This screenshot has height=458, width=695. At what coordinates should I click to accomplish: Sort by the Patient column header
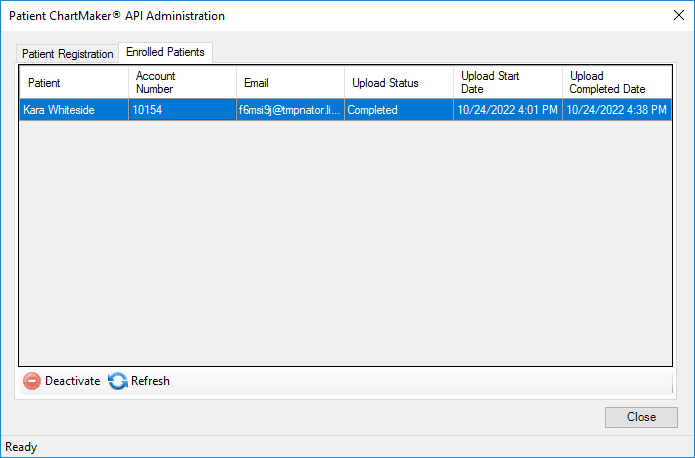[74, 82]
